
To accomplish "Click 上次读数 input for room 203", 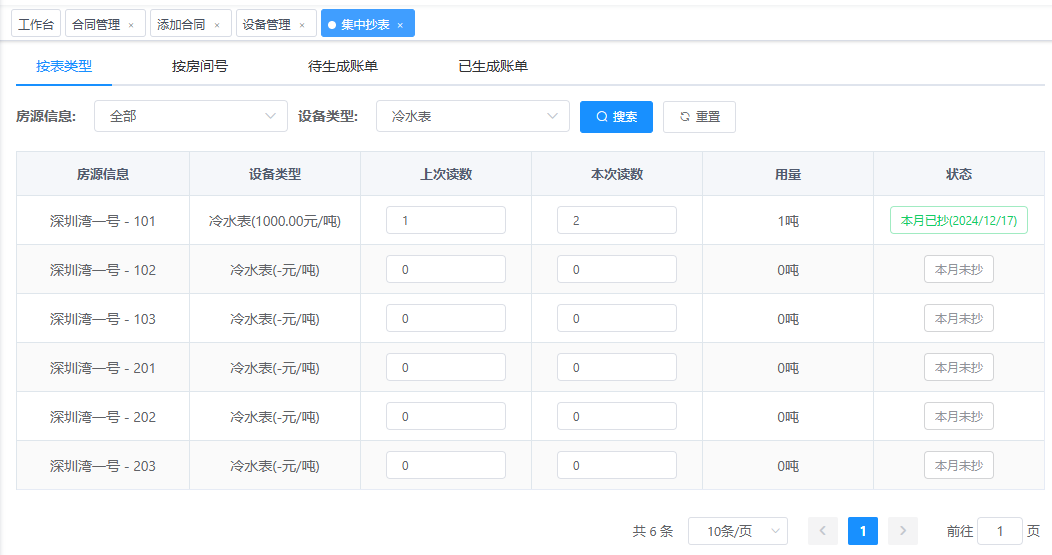I will point(445,466).
